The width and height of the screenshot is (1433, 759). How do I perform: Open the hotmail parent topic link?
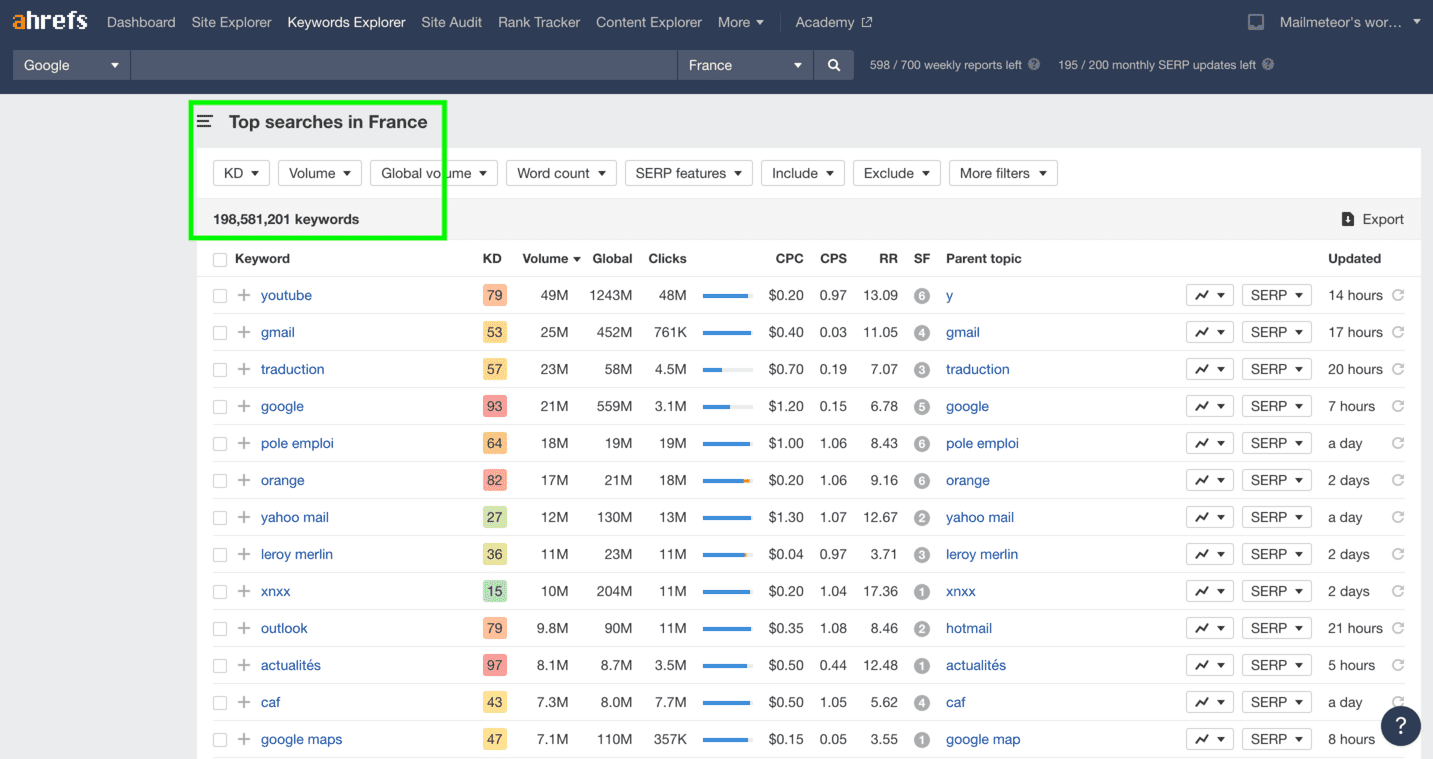[969, 628]
